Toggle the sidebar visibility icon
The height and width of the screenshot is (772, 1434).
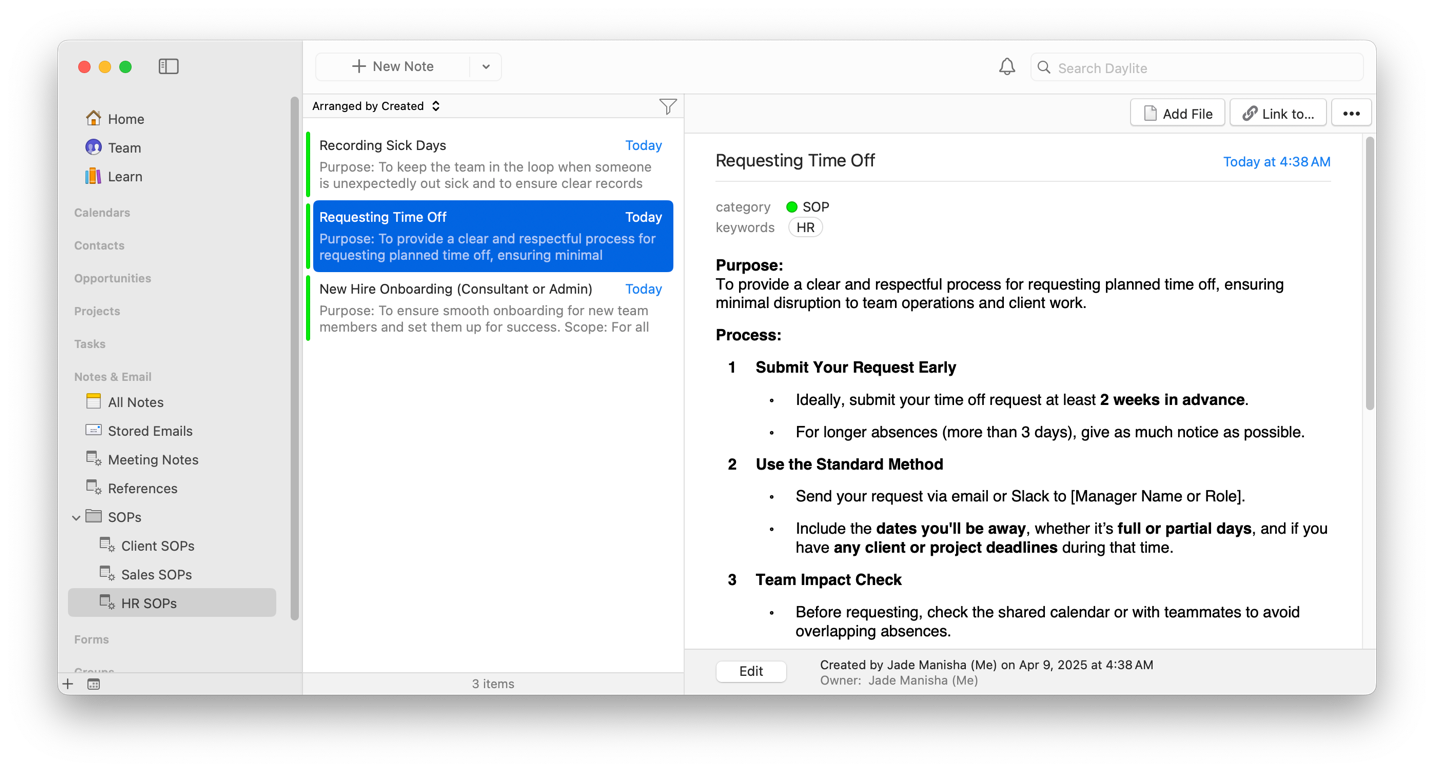(x=168, y=66)
